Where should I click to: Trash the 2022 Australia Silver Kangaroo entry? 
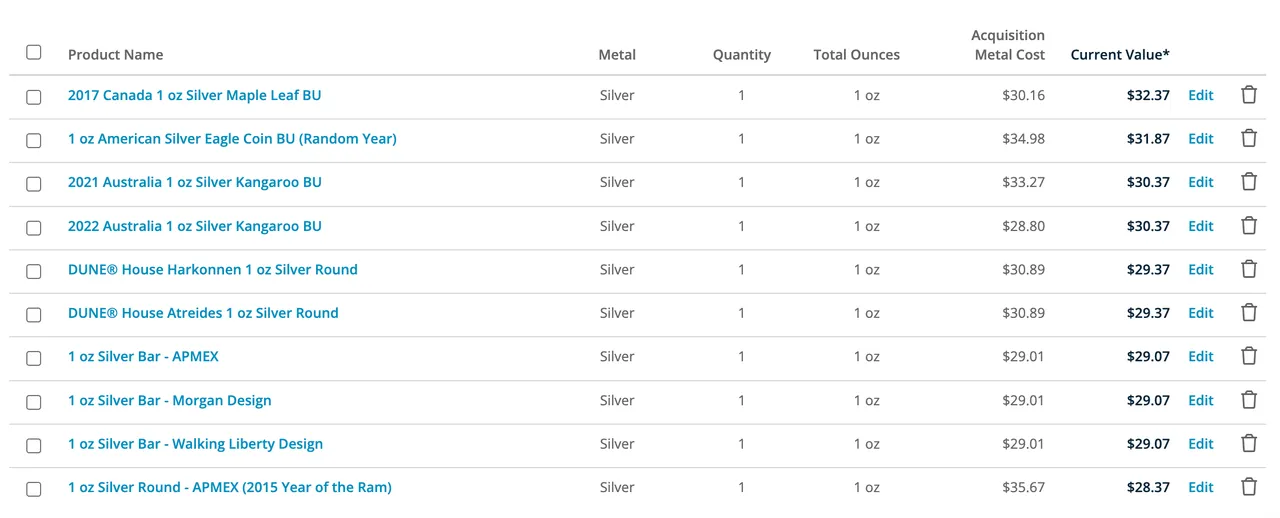point(1248,226)
